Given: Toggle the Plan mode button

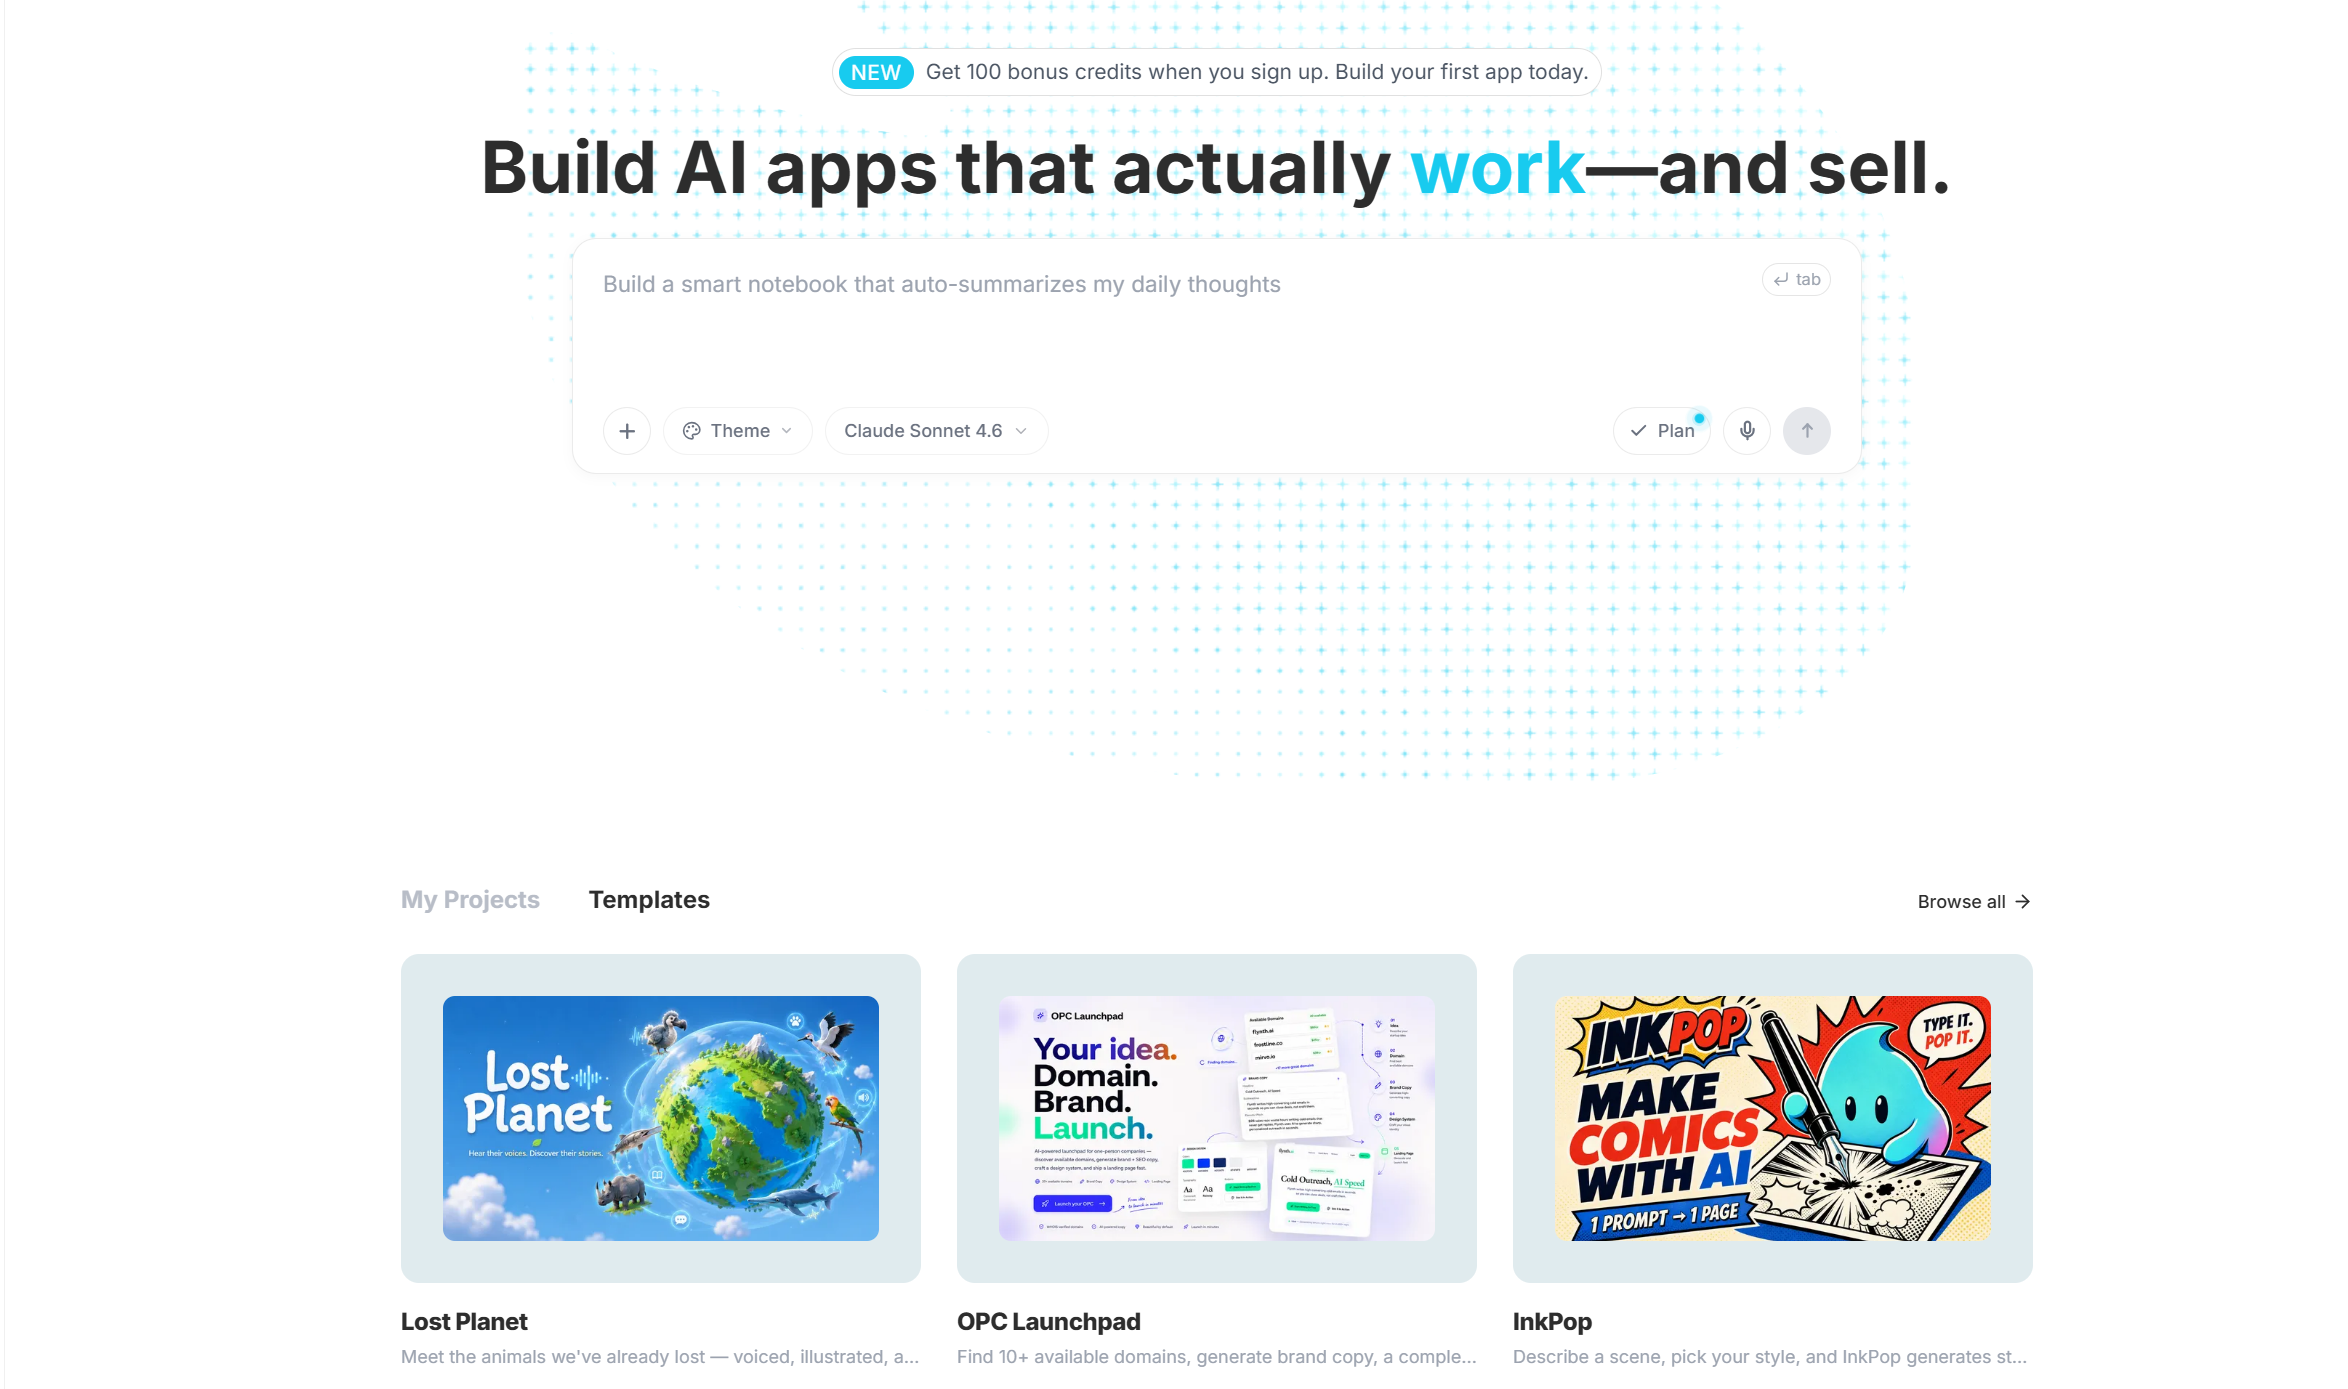Looking at the screenshot, I should (1662, 431).
